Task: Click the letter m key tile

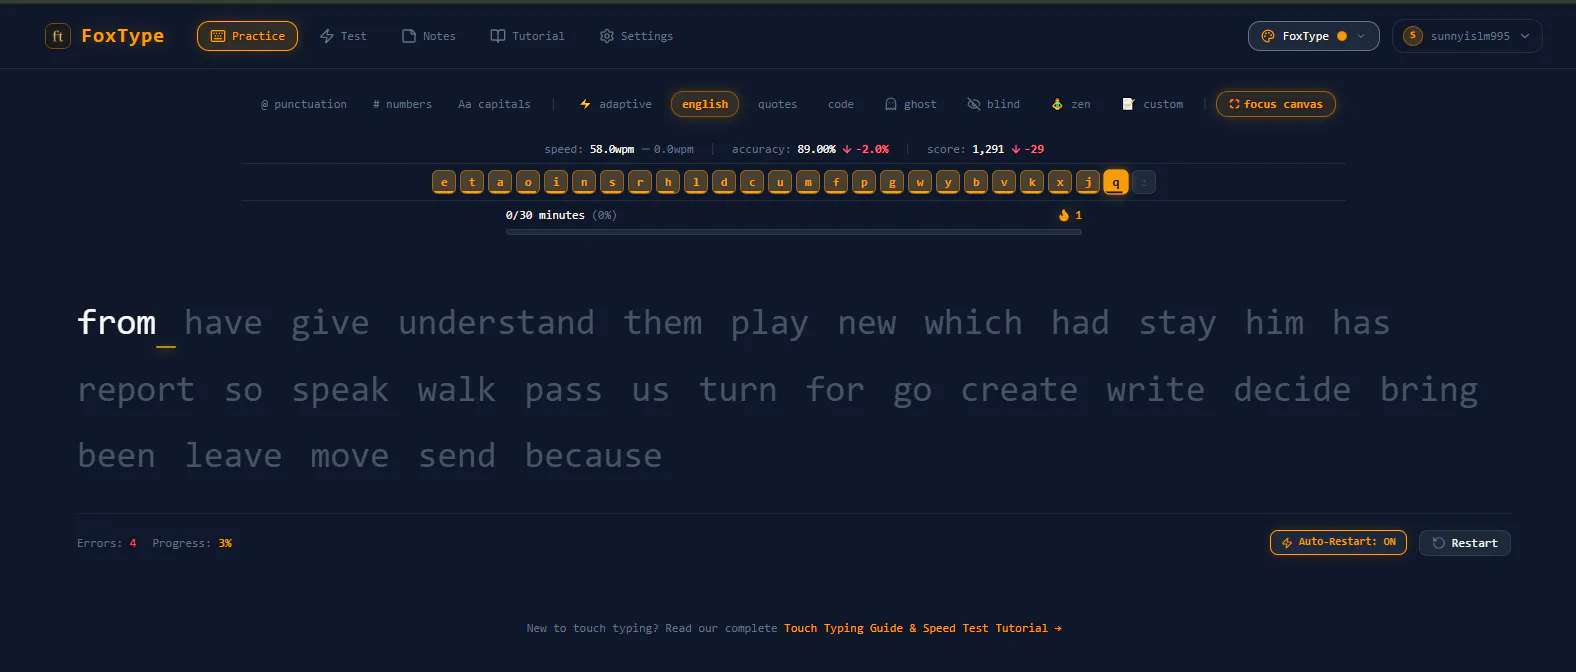Action: pyautogui.click(x=808, y=182)
